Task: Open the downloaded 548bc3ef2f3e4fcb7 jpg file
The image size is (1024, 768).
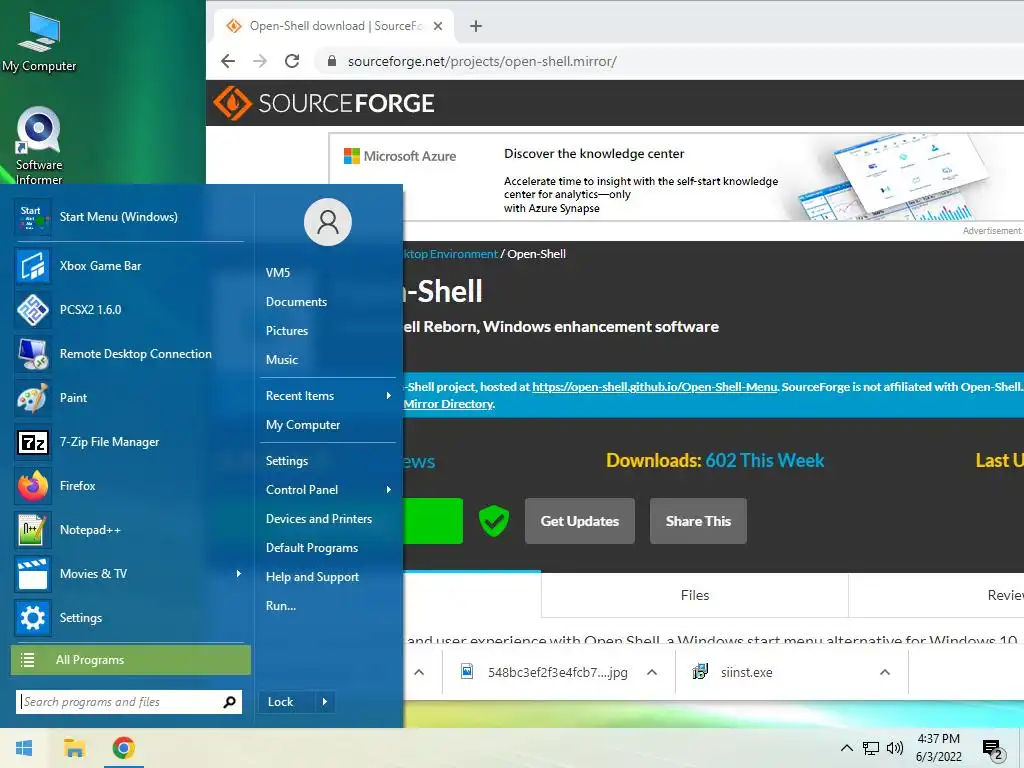Action: (x=557, y=673)
